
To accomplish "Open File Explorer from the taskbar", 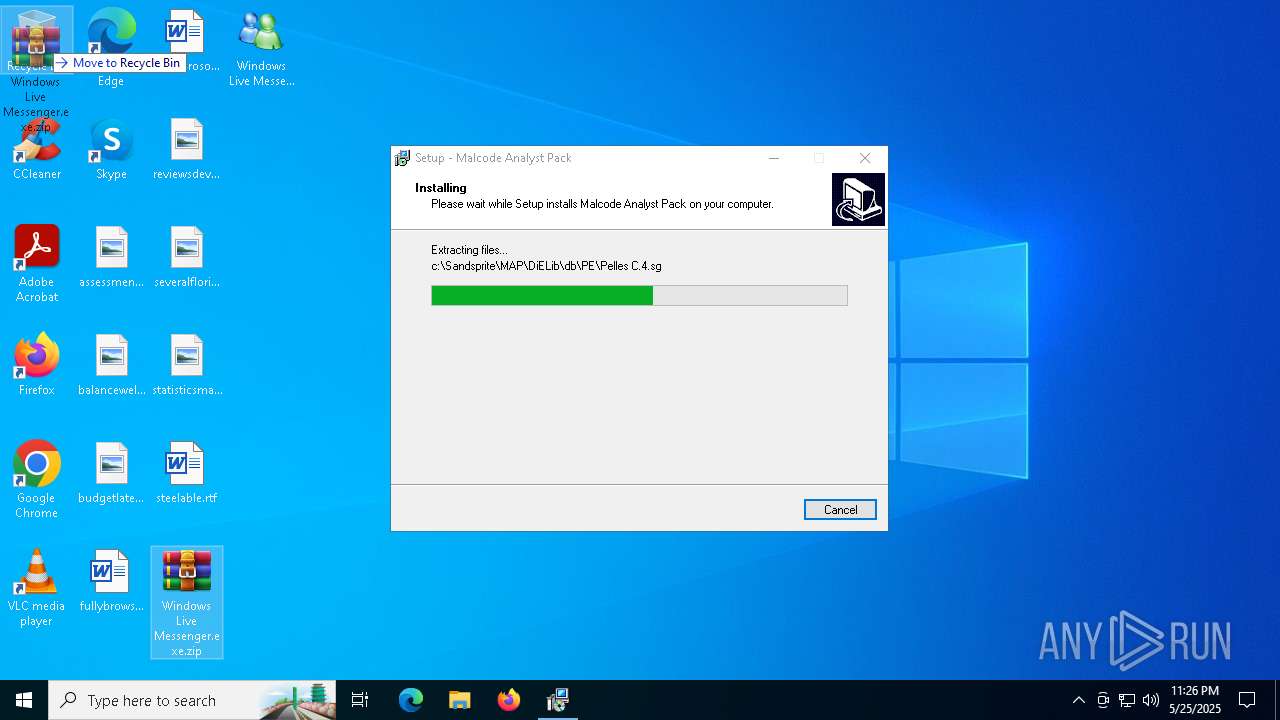I will [459, 700].
